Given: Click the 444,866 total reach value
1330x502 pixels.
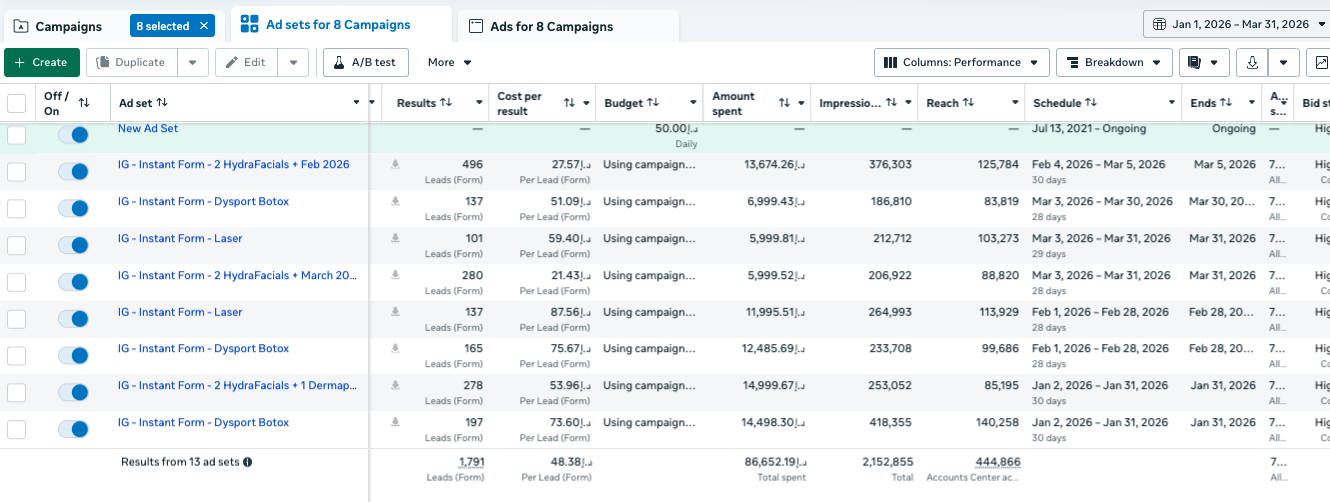Looking at the screenshot, I should 996,462.
